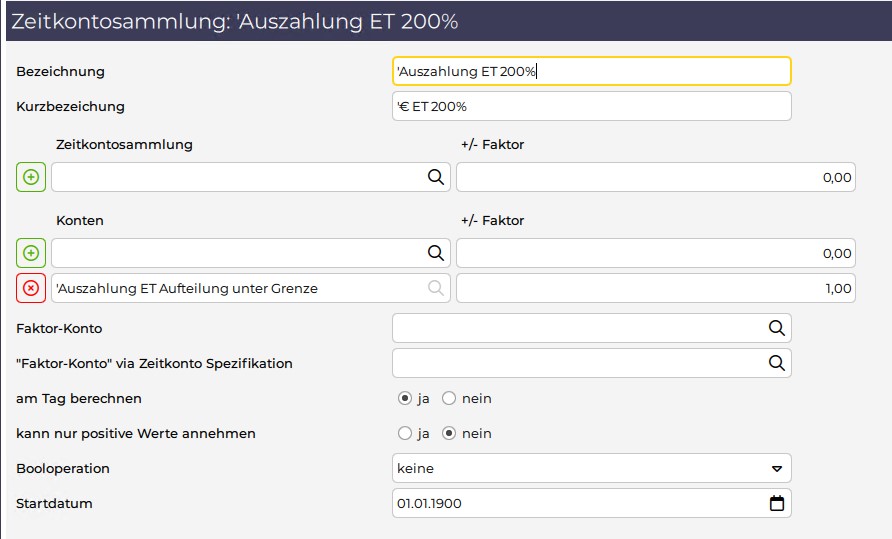Click the Bezeichnung text field
892x539 pixels.
(592, 71)
